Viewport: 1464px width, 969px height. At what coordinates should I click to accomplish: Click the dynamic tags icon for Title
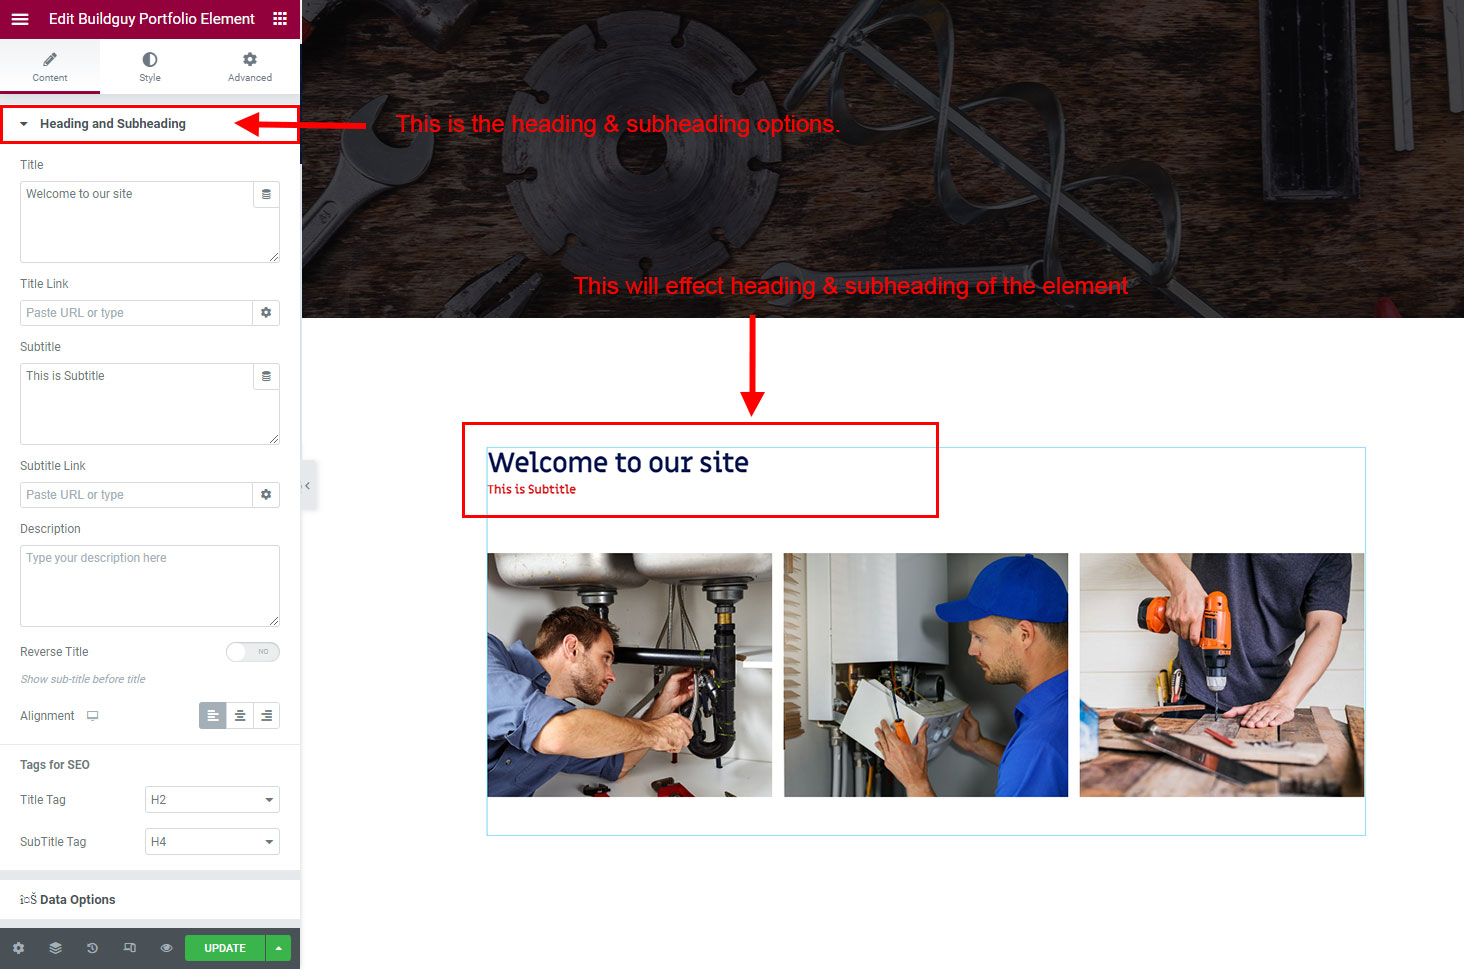pos(266,195)
